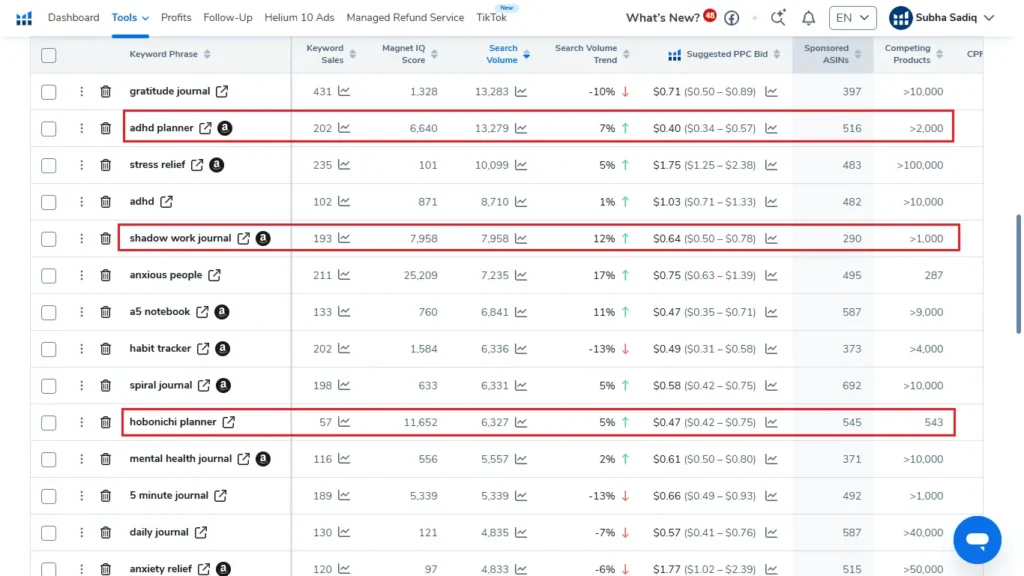Open Managed Refund Service menu item
The width and height of the screenshot is (1024, 576).
coord(405,18)
